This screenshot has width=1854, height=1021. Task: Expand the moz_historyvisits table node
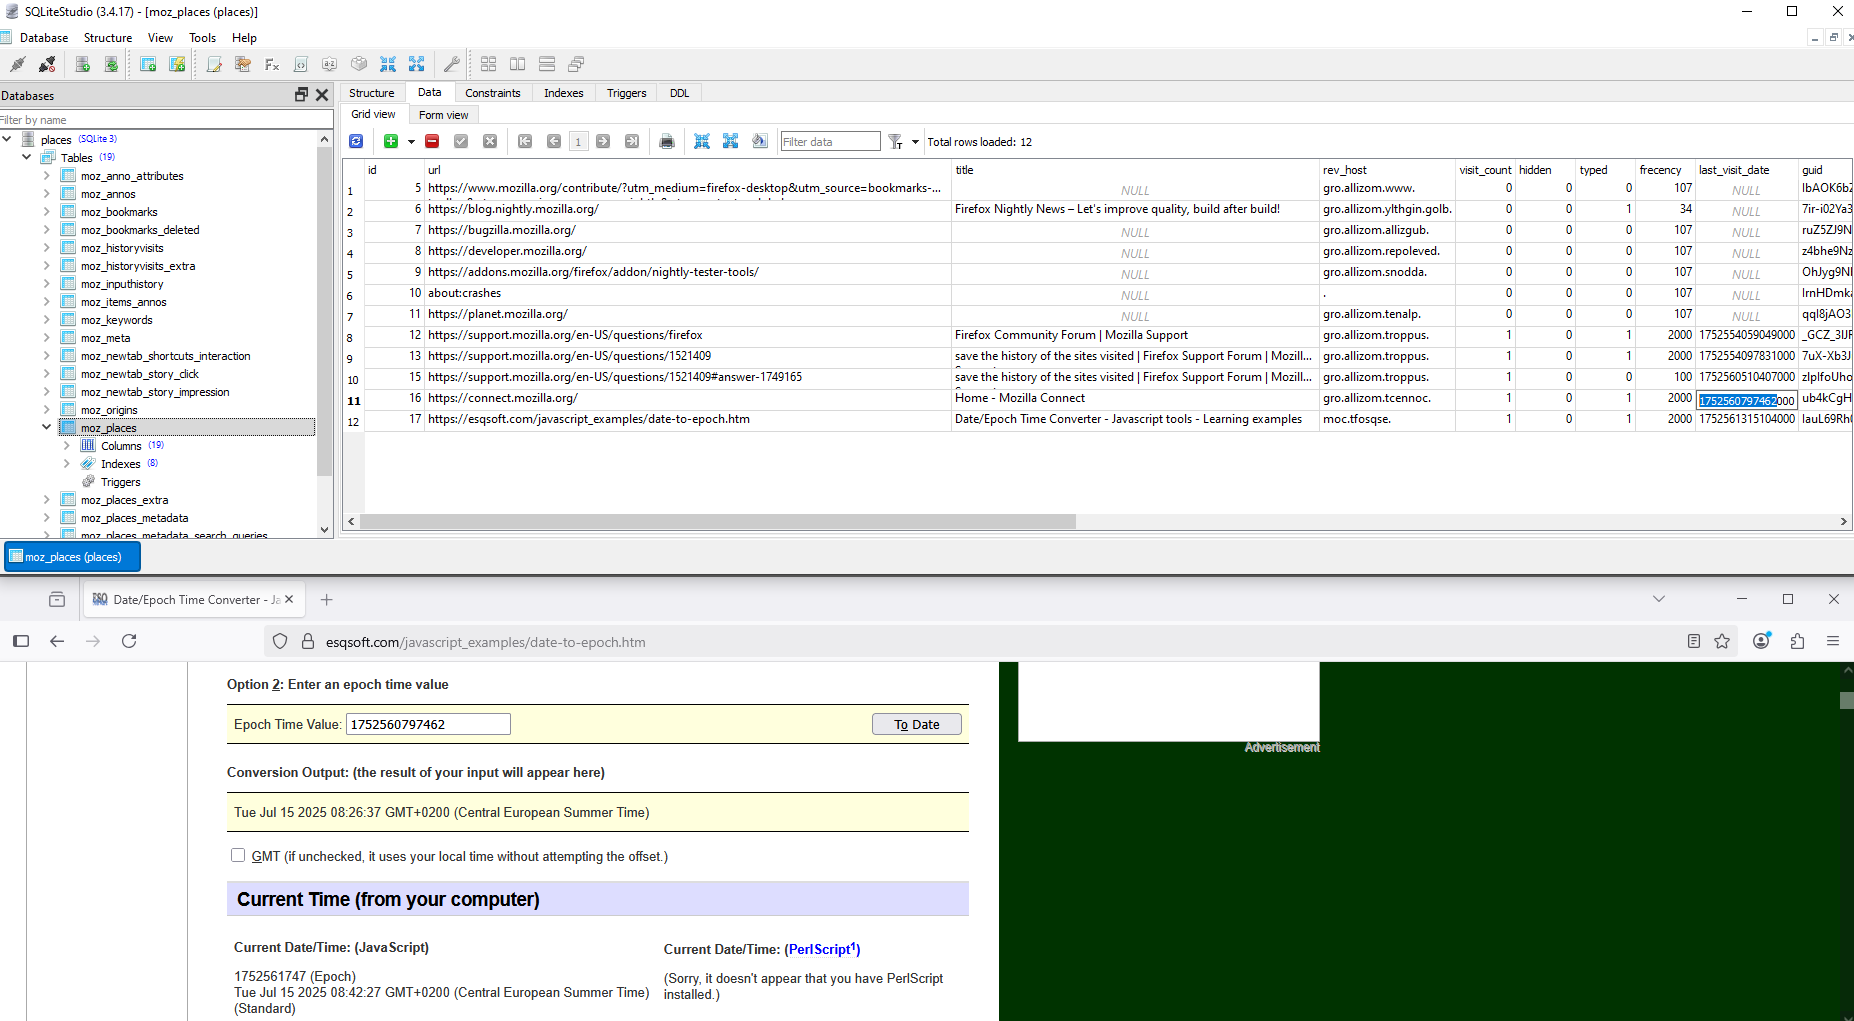click(x=47, y=247)
